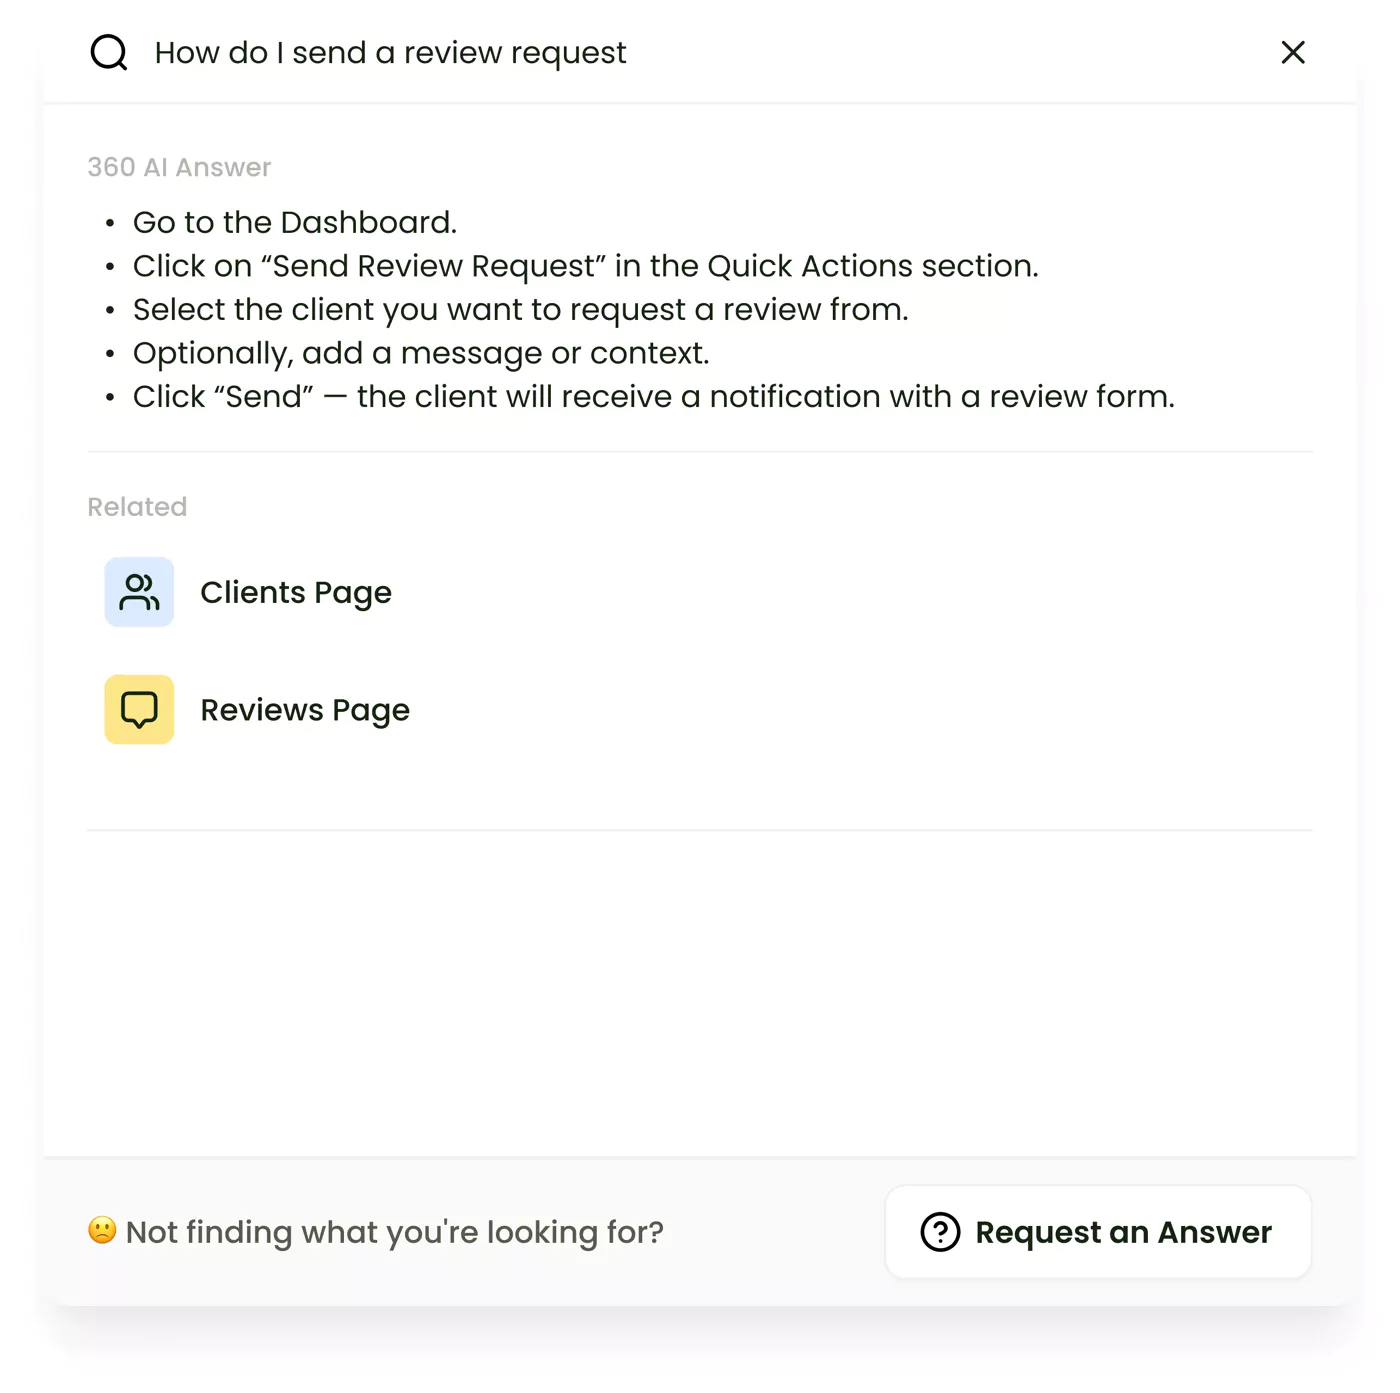1400x1393 pixels.
Task: Click the 360 AI Answer heading
Action: pyautogui.click(x=179, y=167)
